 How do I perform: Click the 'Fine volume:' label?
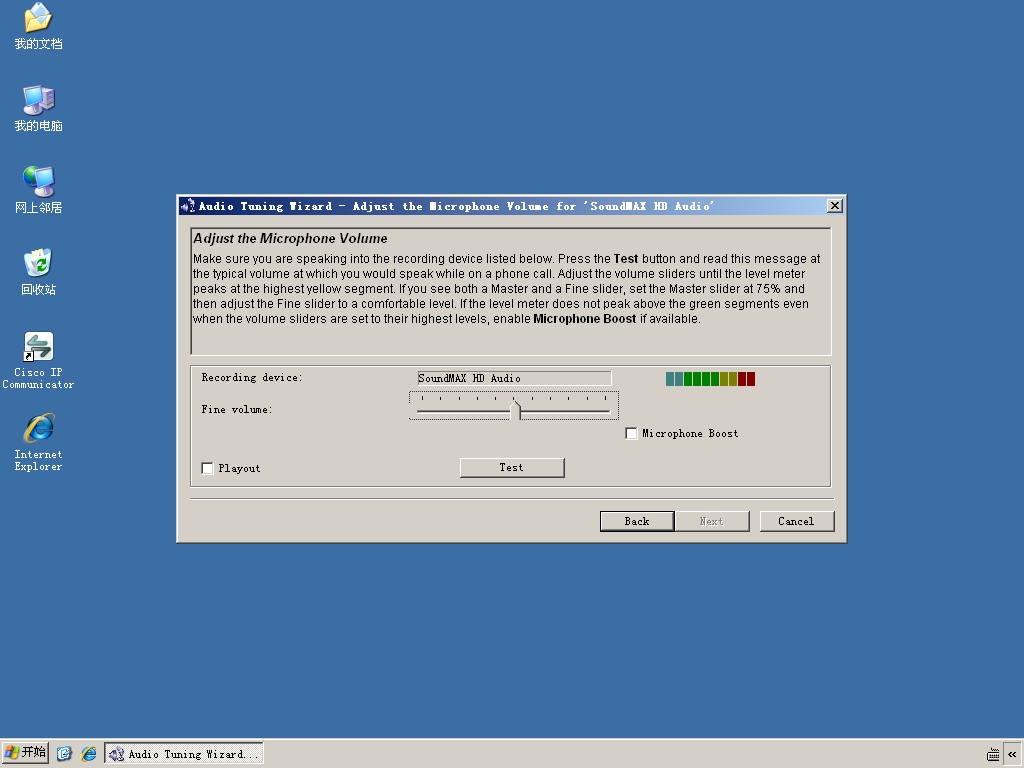[x=236, y=409]
